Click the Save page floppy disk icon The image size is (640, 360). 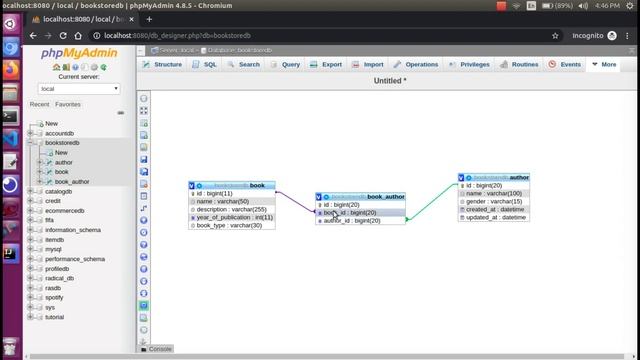click(x=144, y=160)
